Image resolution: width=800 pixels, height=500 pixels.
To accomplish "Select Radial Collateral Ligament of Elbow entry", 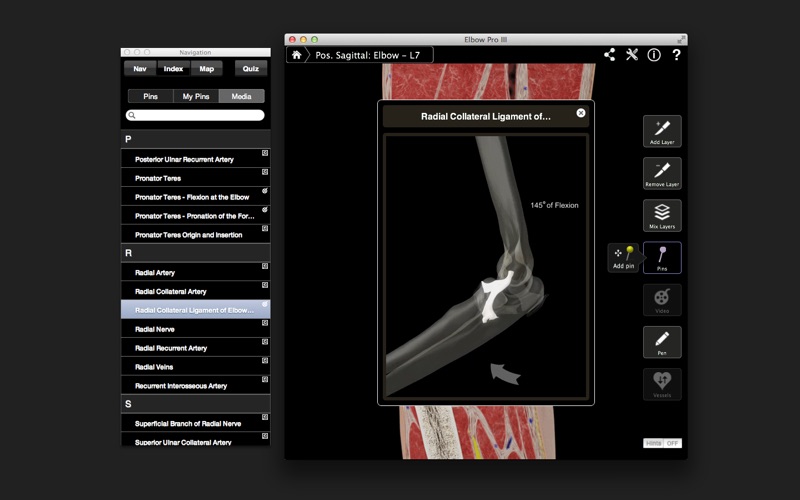I will click(195, 310).
